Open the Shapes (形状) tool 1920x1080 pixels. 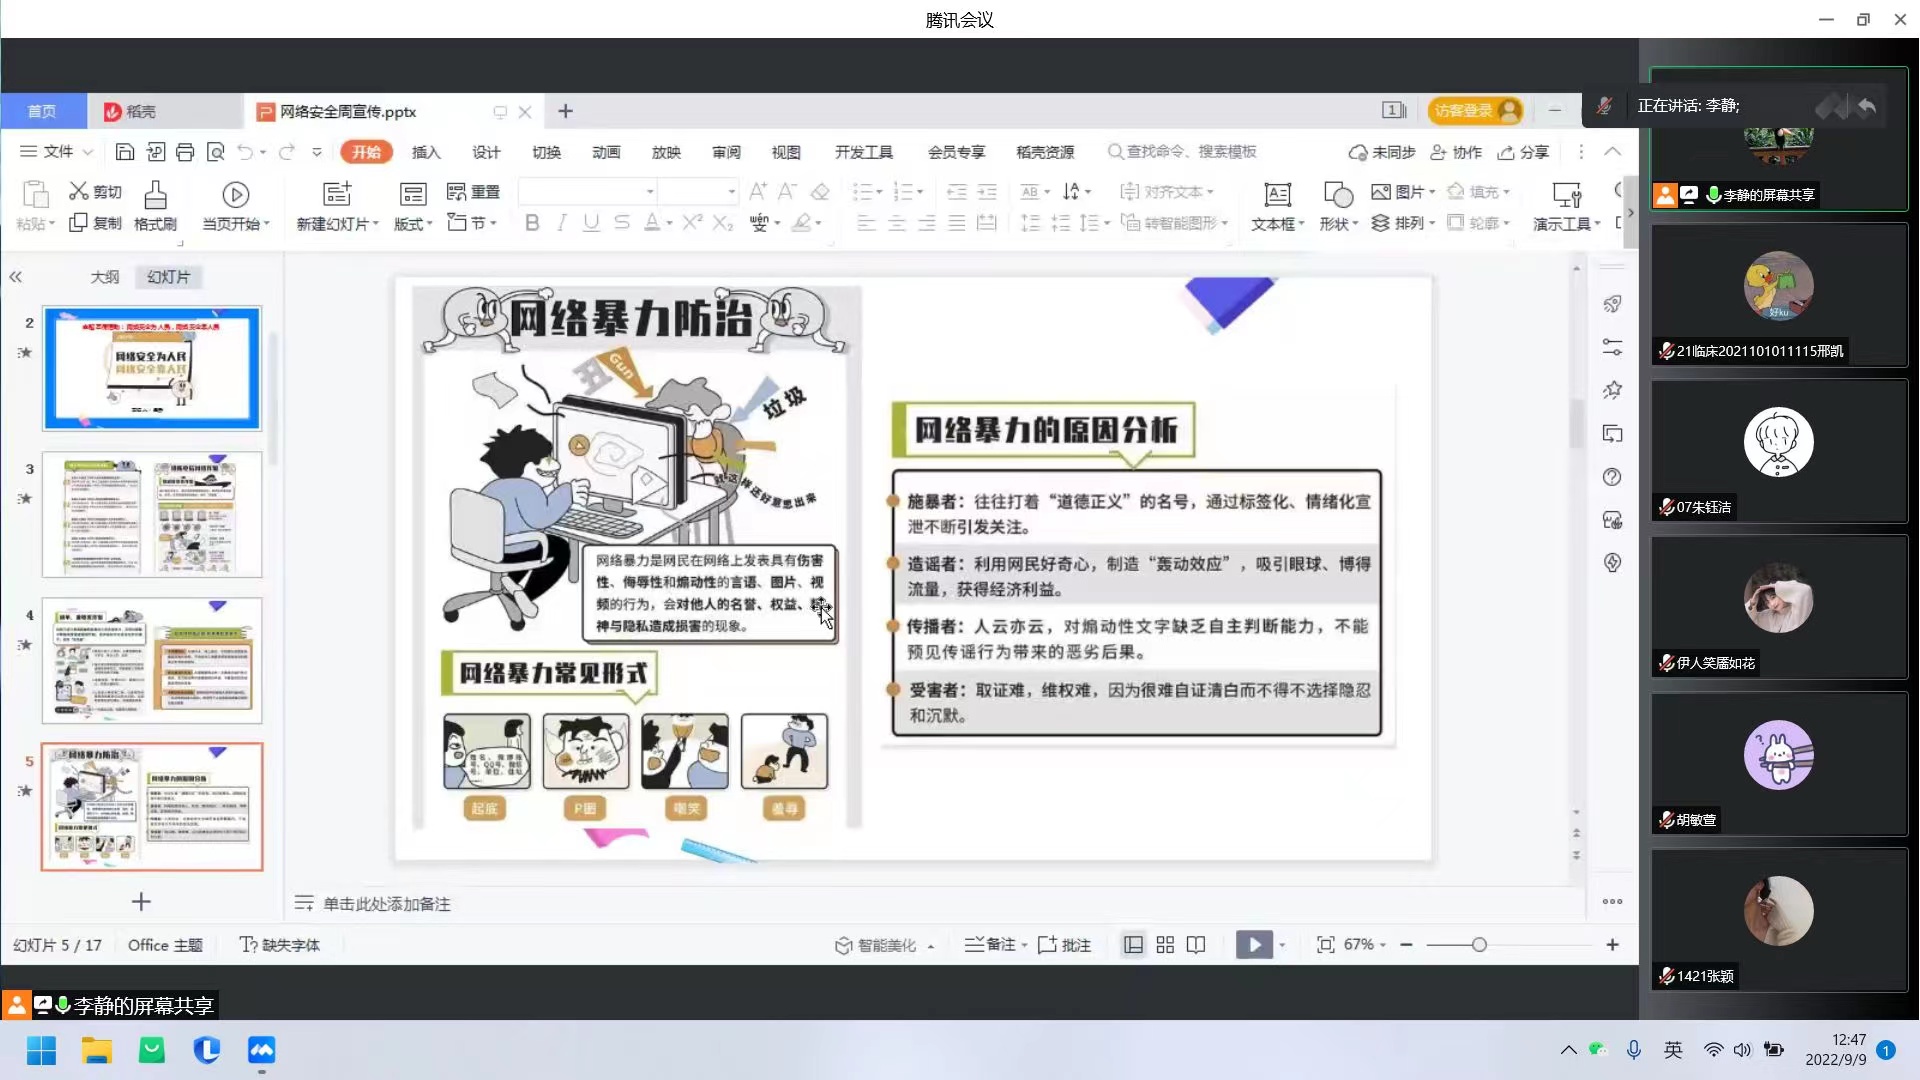[1337, 194]
